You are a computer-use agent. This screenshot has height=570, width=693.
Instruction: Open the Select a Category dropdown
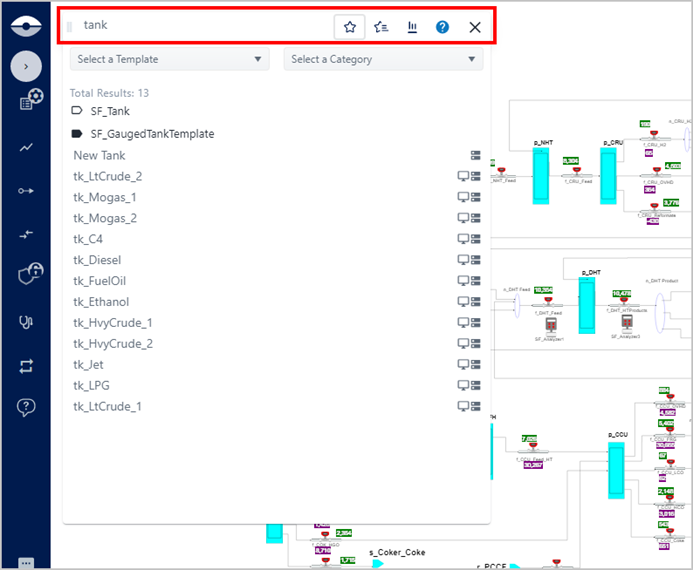tap(383, 59)
